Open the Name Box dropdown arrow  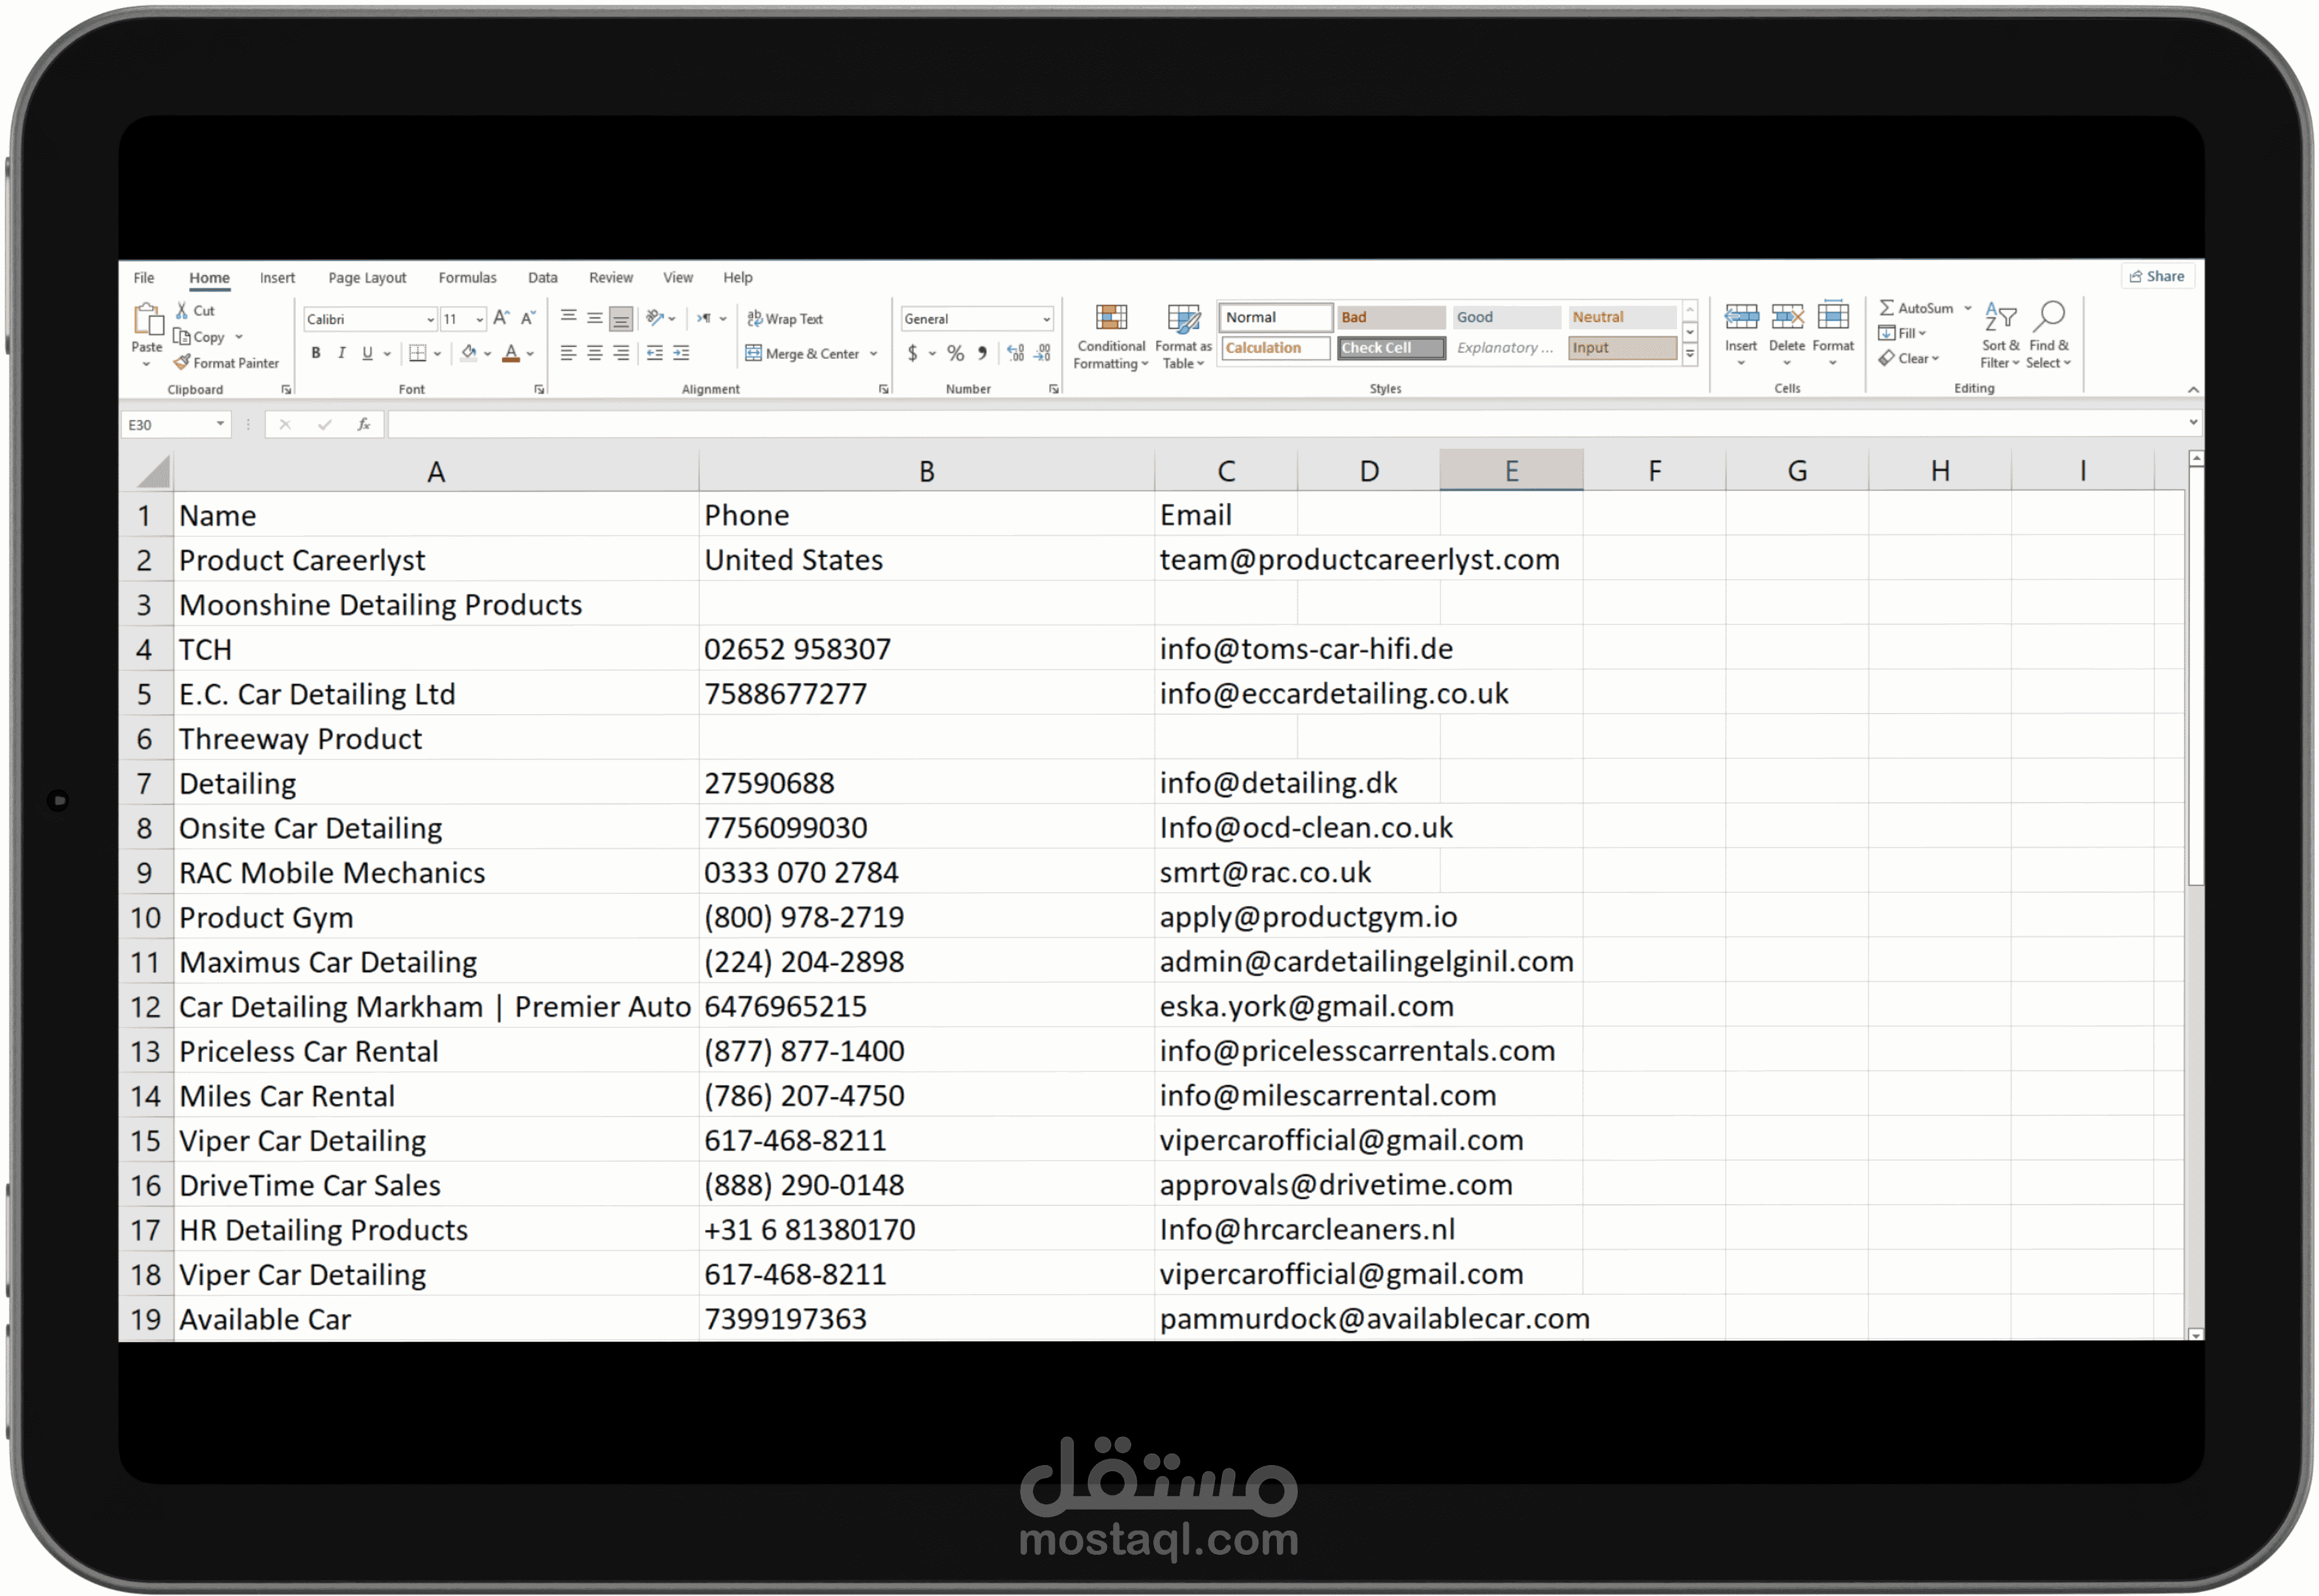[220, 425]
